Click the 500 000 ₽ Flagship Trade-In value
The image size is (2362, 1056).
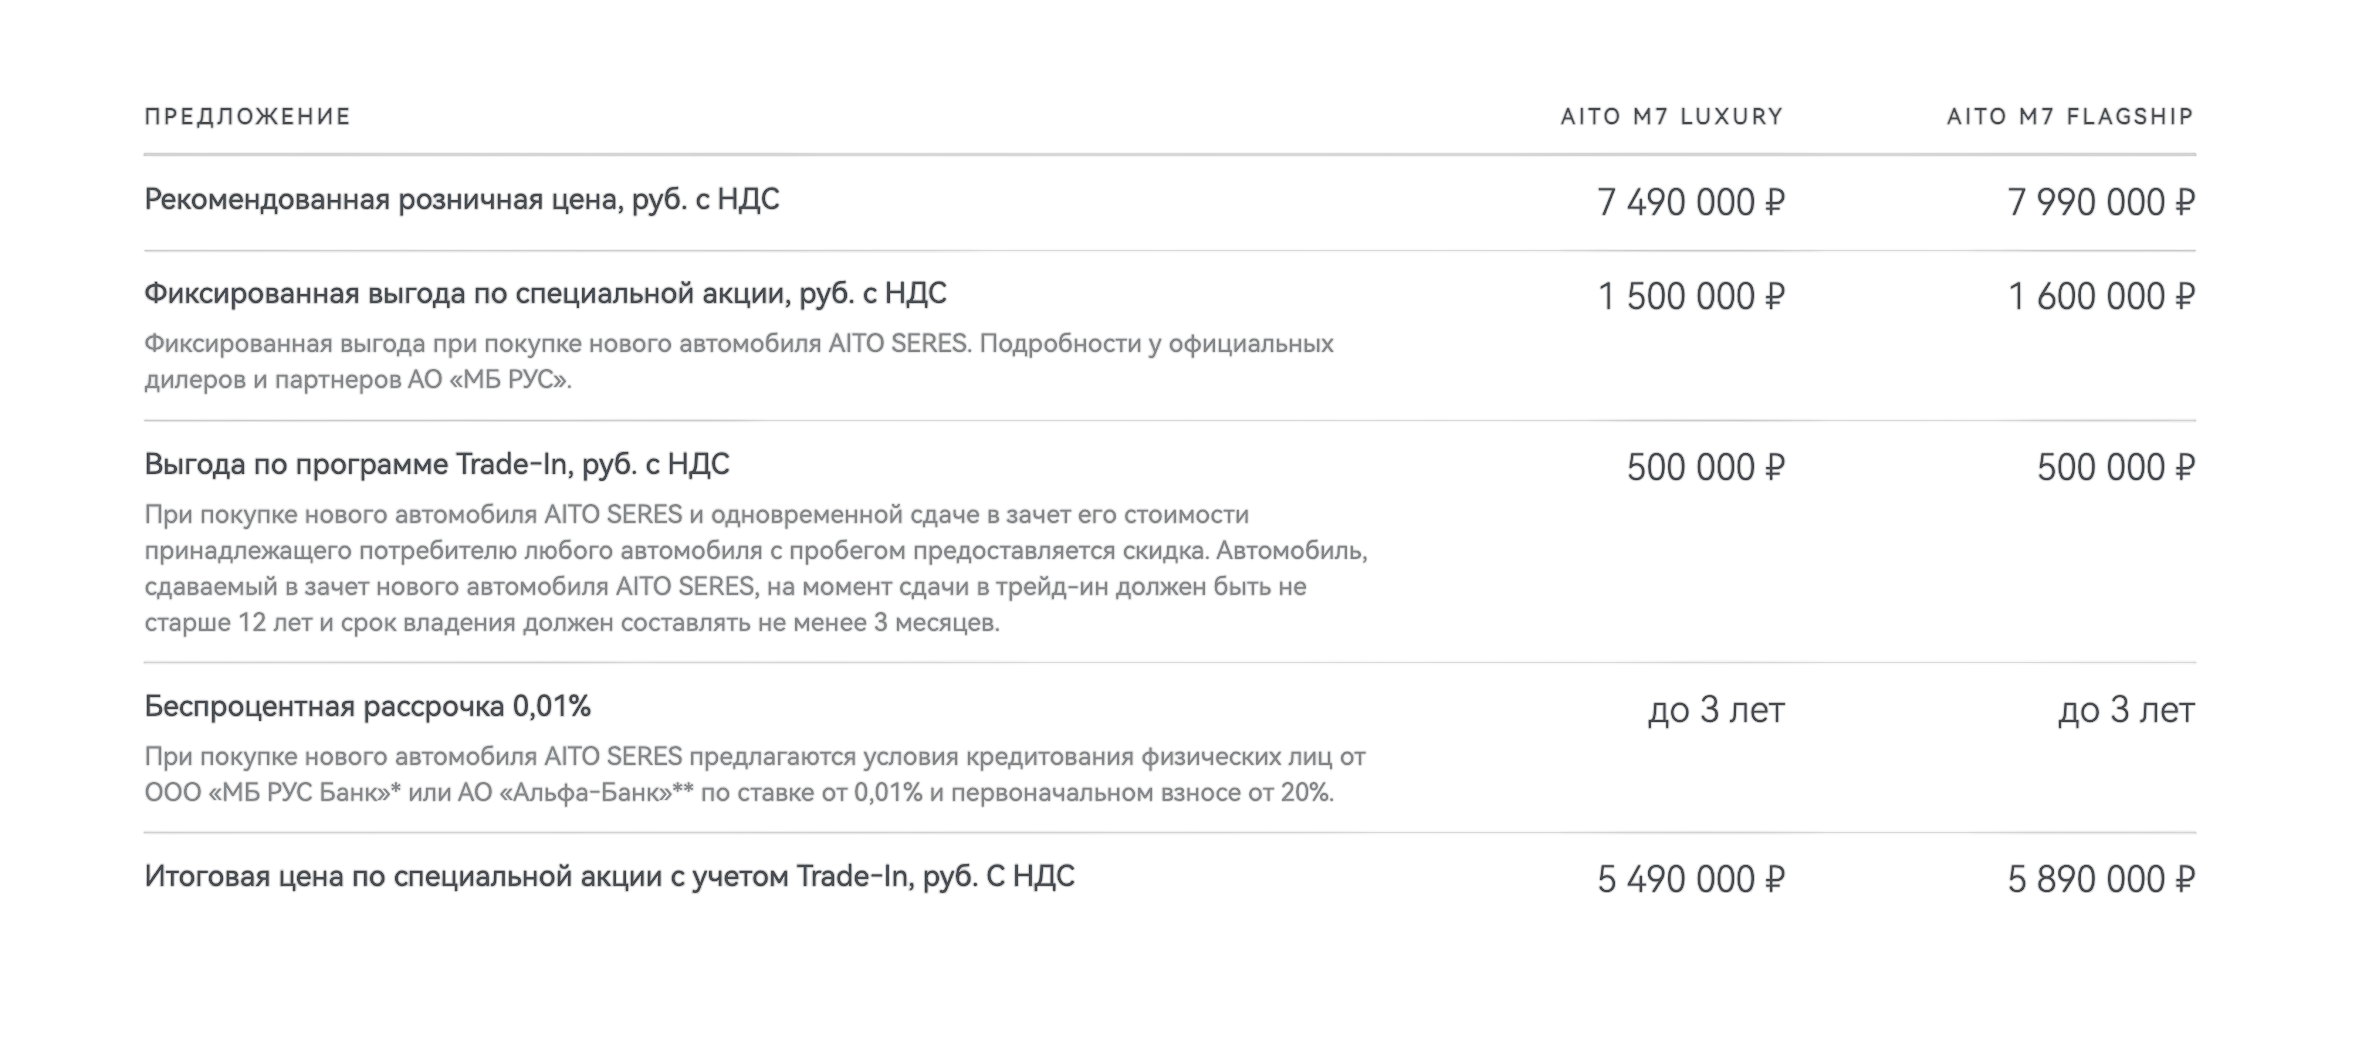(2116, 467)
